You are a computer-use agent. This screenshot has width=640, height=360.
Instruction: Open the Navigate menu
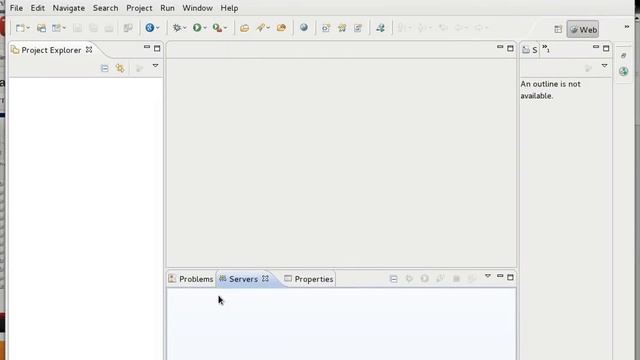[69, 8]
